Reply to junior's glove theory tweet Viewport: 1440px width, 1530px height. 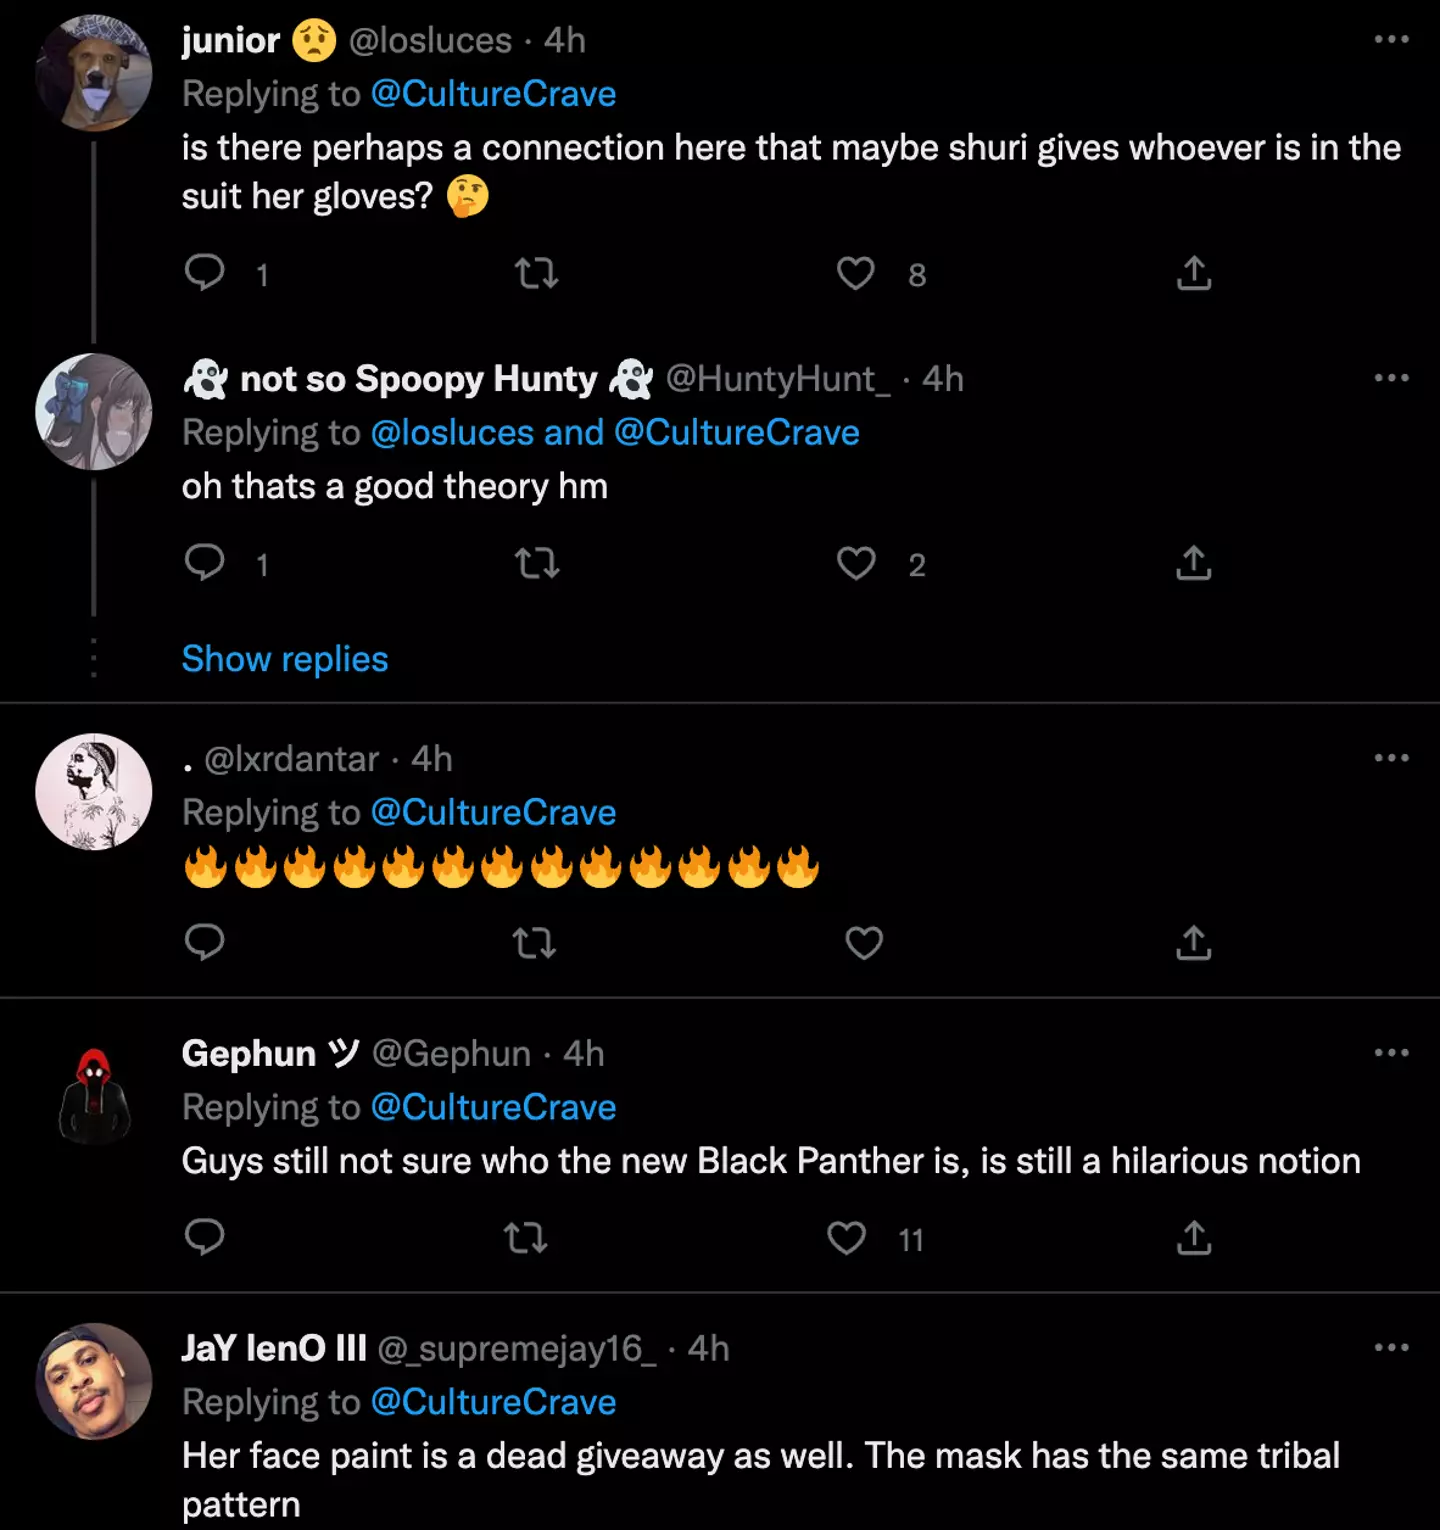pyautogui.click(x=206, y=273)
